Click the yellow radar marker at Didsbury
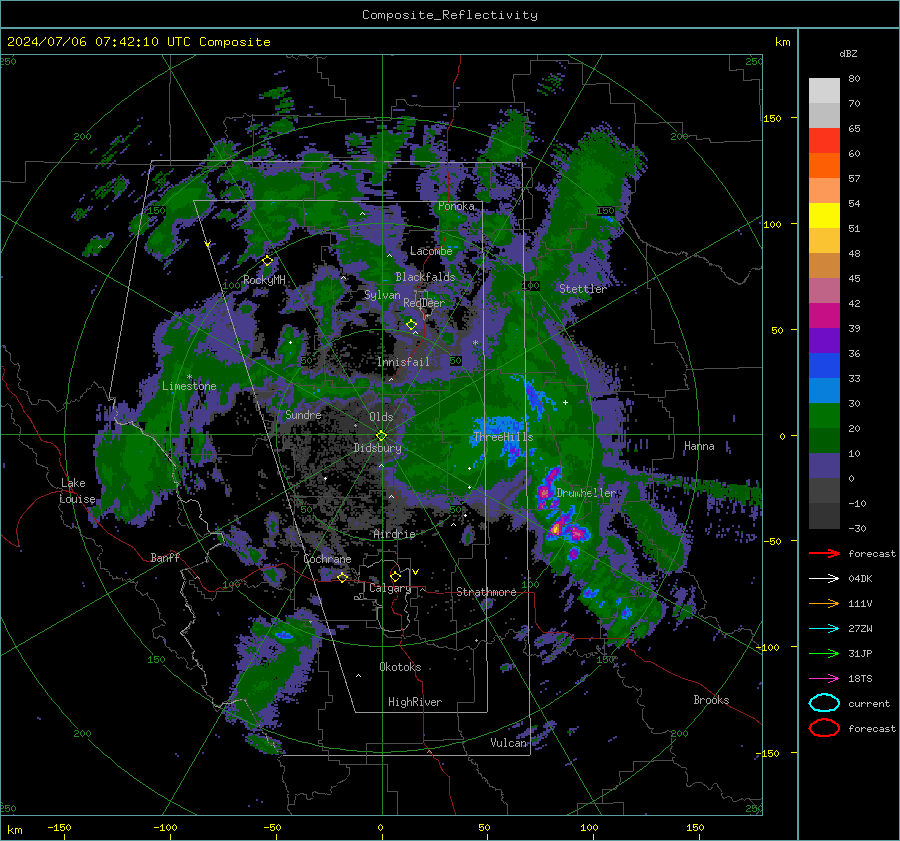The image size is (900, 841). (x=381, y=436)
